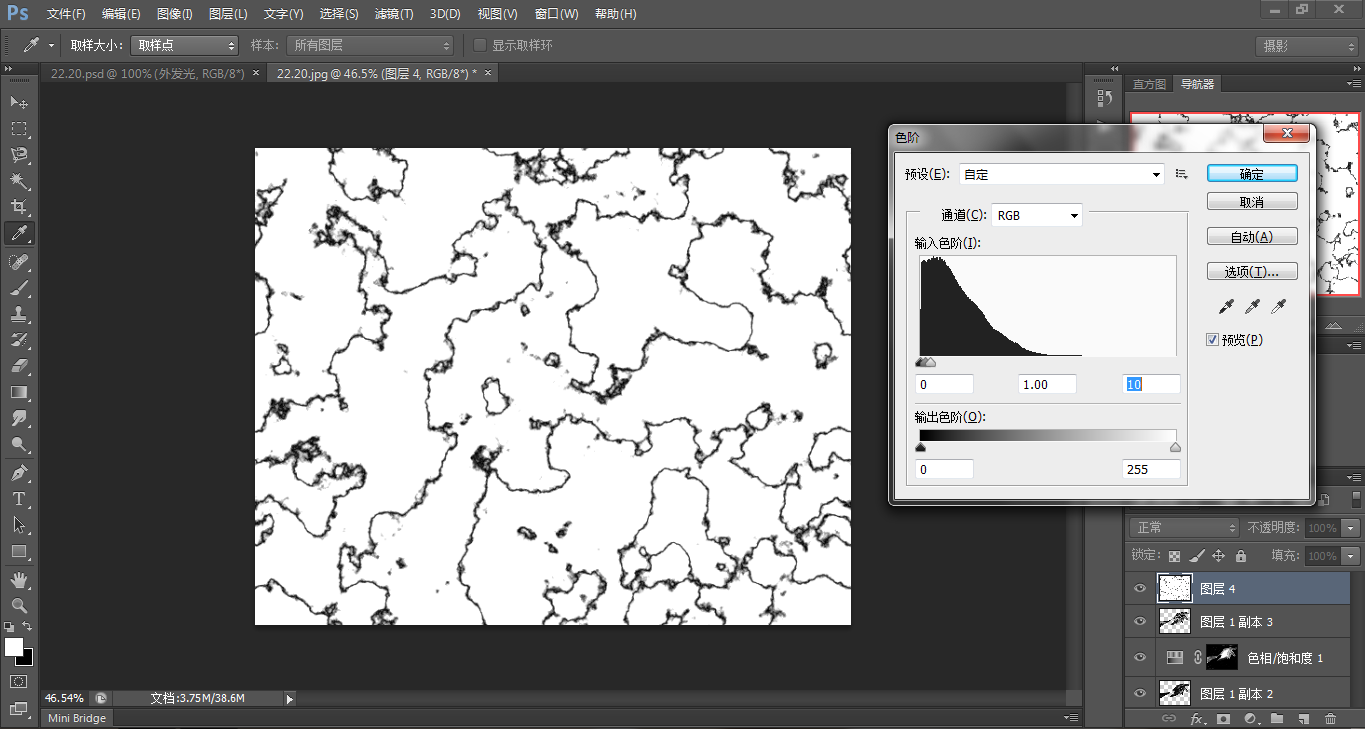Select the Crop tool
This screenshot has height=729, width=1365.
19,207
